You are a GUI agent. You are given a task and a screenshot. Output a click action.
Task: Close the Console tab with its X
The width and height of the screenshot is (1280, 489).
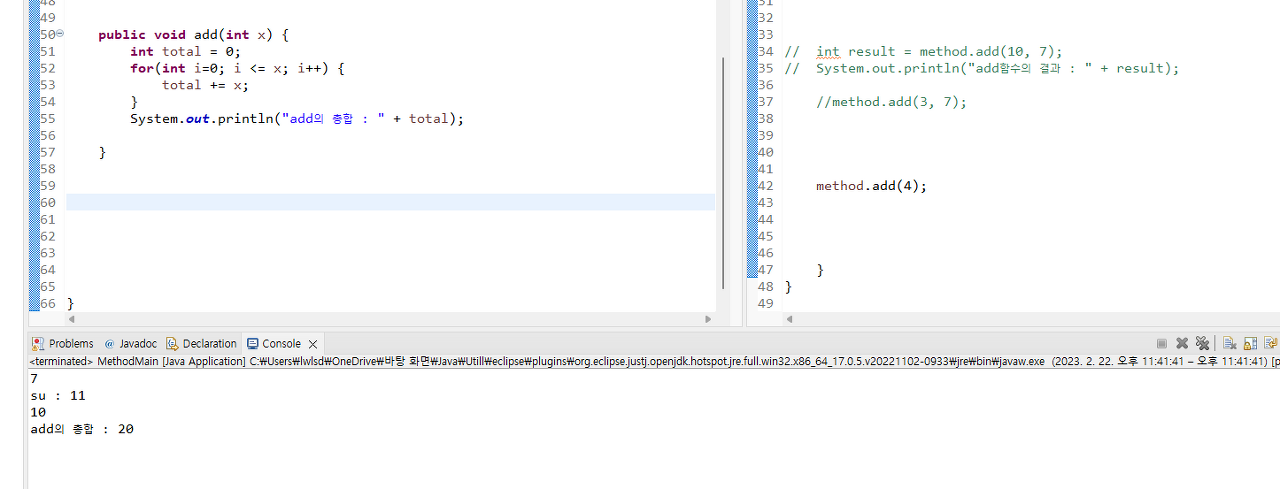(313, 344)
